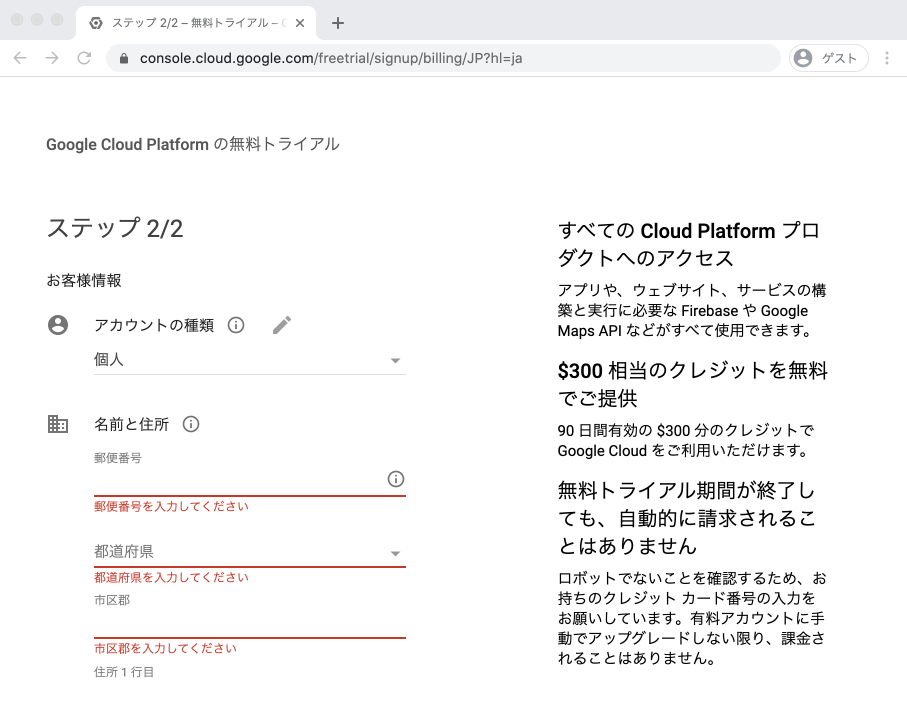
Task: Open the Chrome three-dot menu
Action: pos(887,58)
